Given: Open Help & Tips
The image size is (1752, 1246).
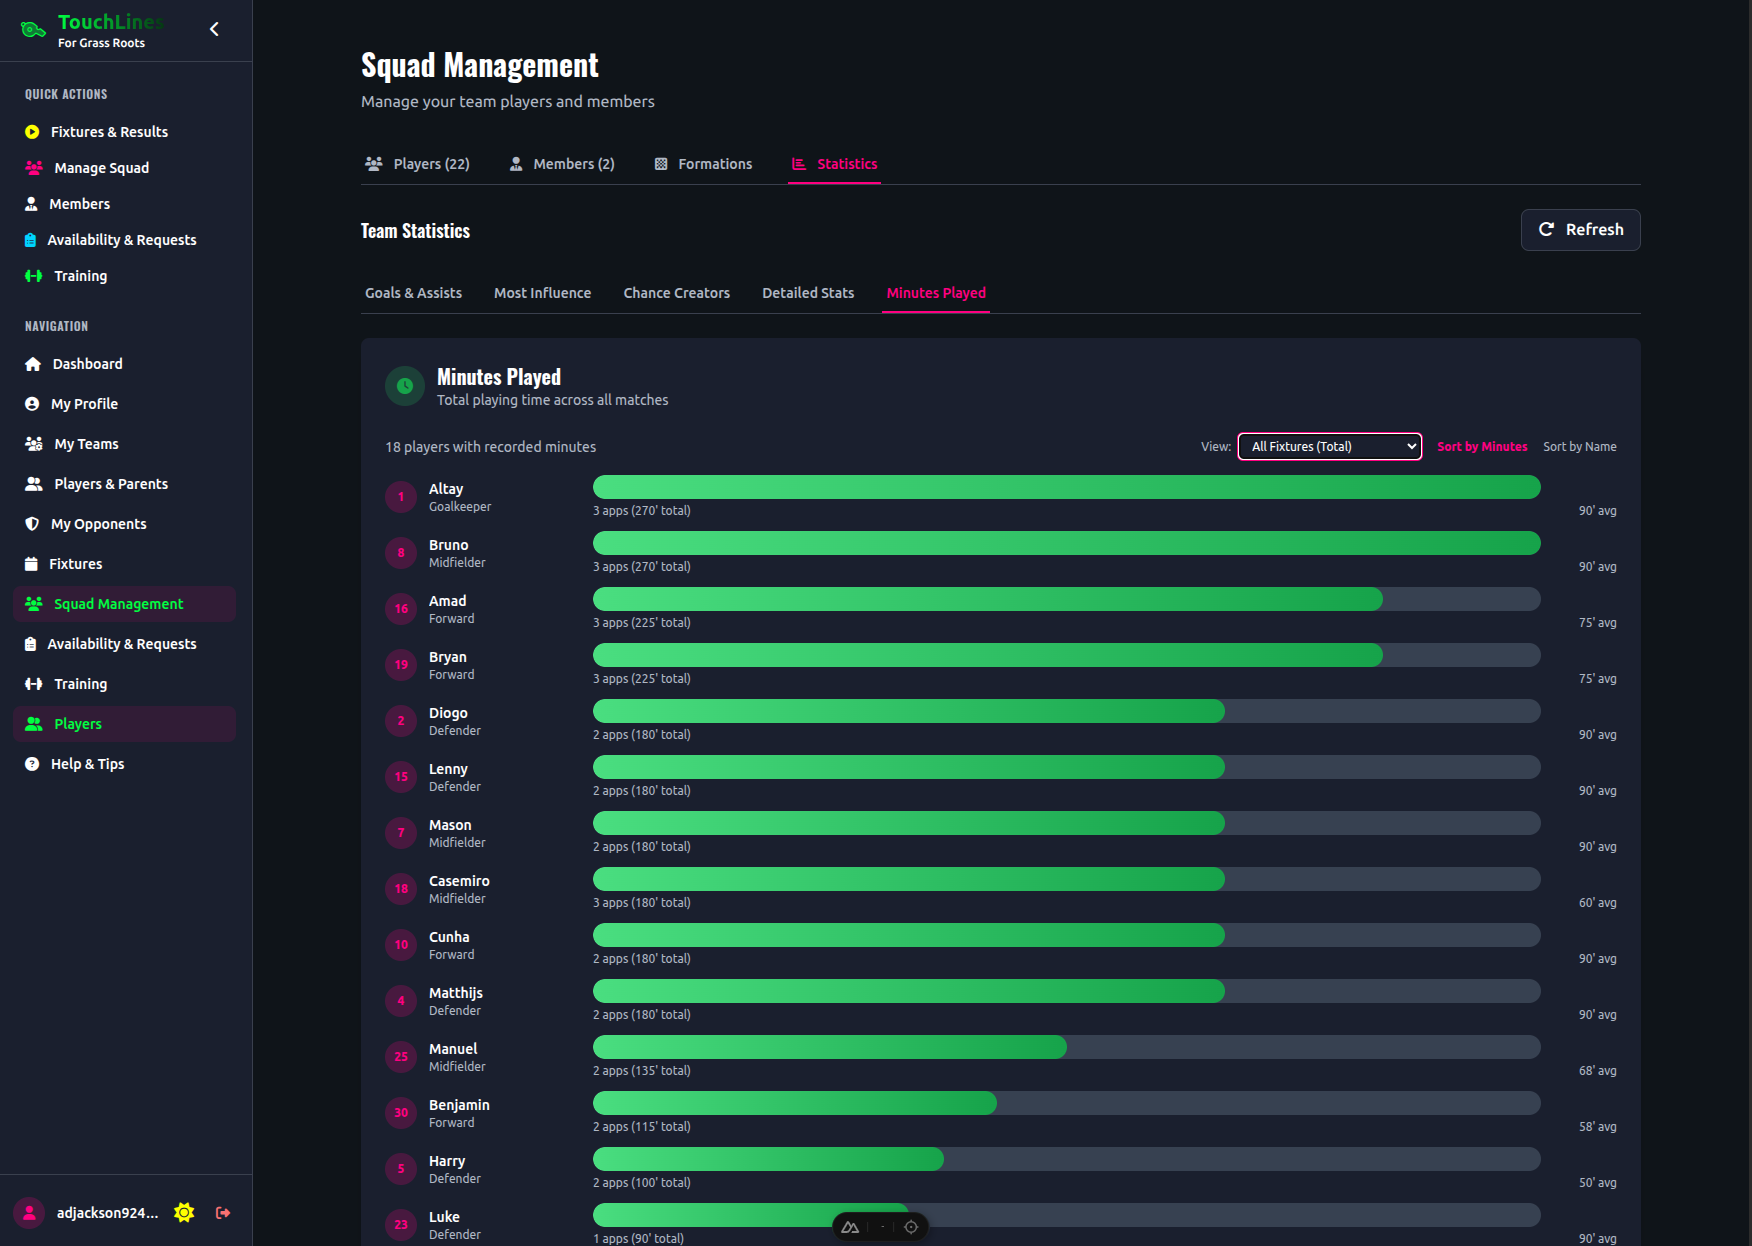Looking at the screenshot, I should coord(88,763).
